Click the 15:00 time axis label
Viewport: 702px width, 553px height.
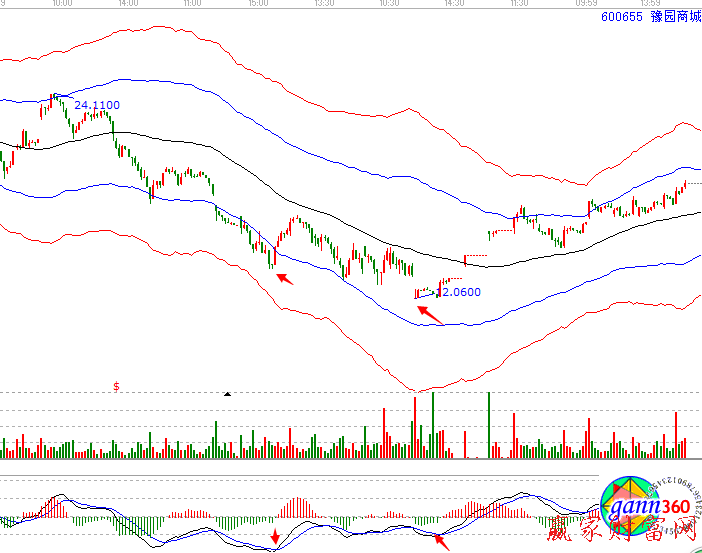[x=258, y=4]
